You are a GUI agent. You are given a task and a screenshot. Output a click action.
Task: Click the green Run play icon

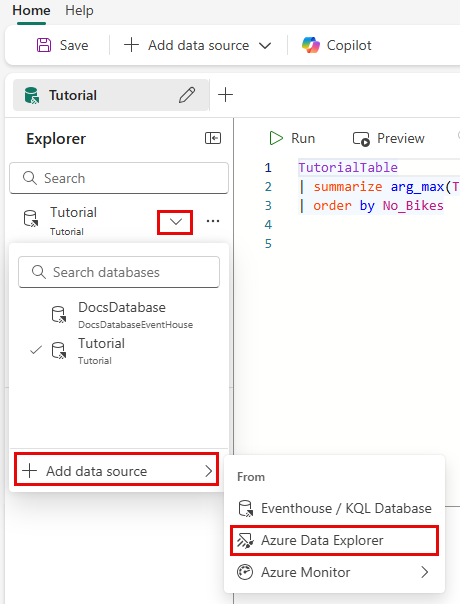[276, 138]
